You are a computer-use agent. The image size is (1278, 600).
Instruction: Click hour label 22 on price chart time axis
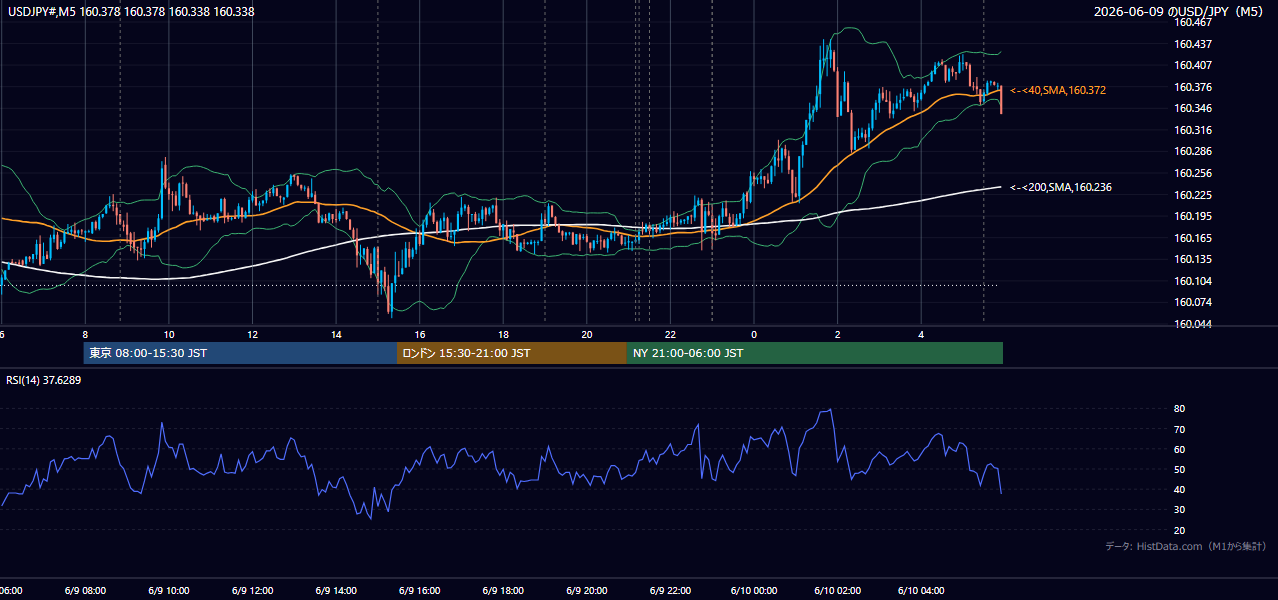point(670,335)
